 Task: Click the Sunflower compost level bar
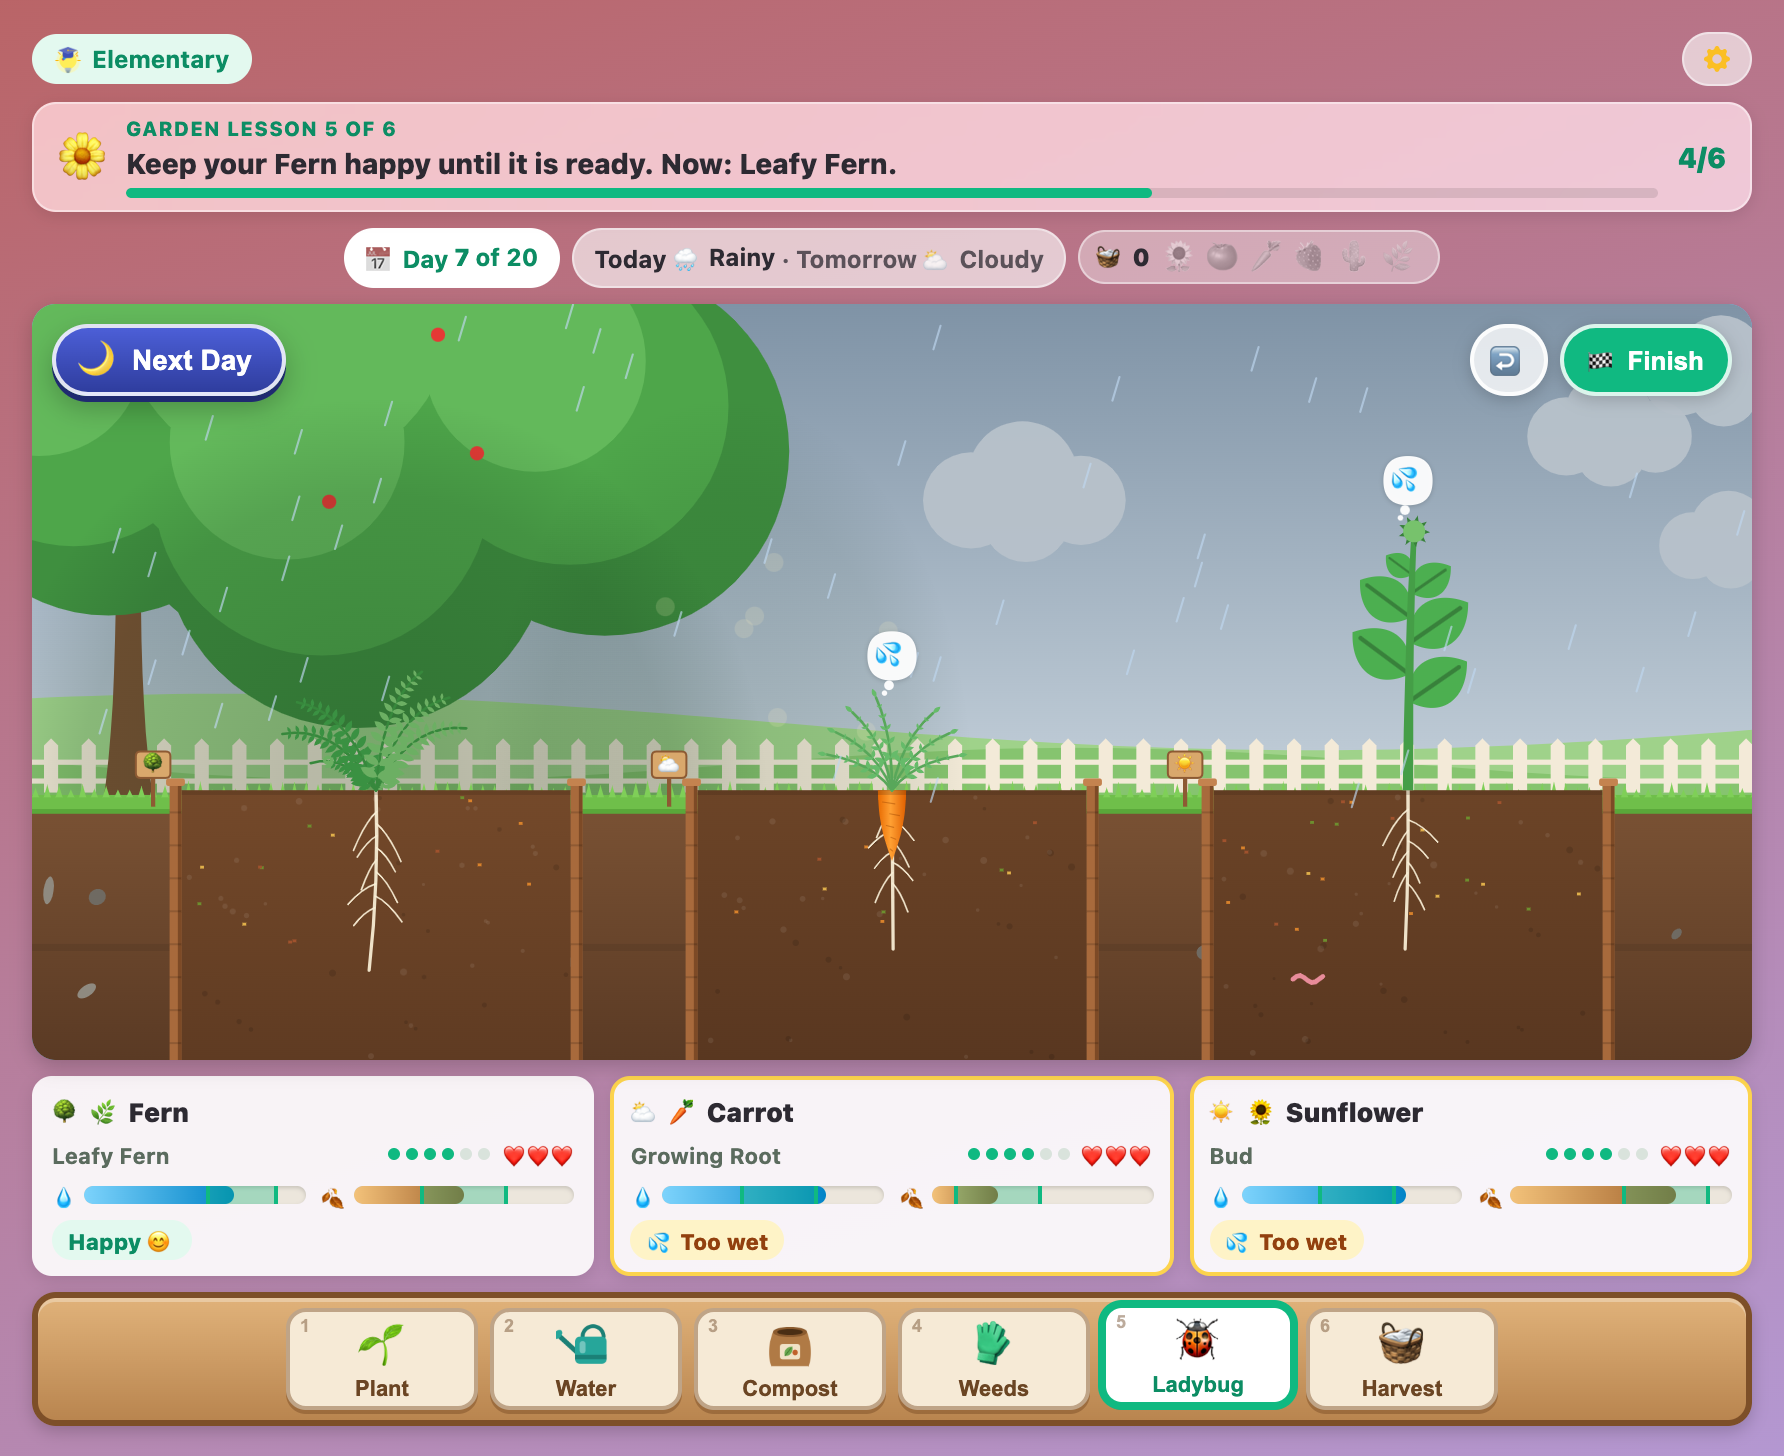pyautogui.click(x=1621, y=1195)
